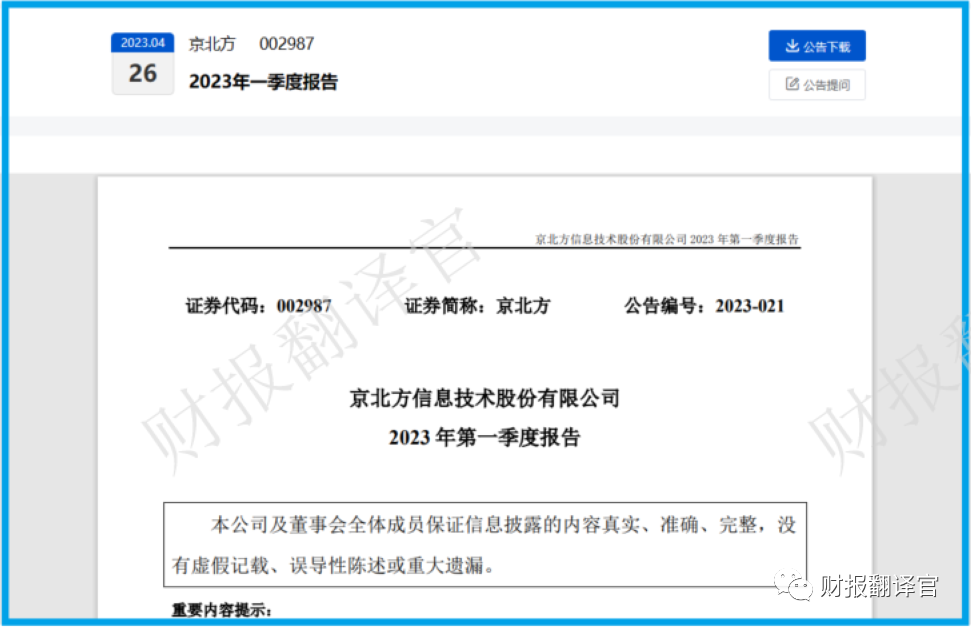Viewport: 971px width, 629px height.
Task: Click the 2023.04 blue date label
Action: pos(143,43)
